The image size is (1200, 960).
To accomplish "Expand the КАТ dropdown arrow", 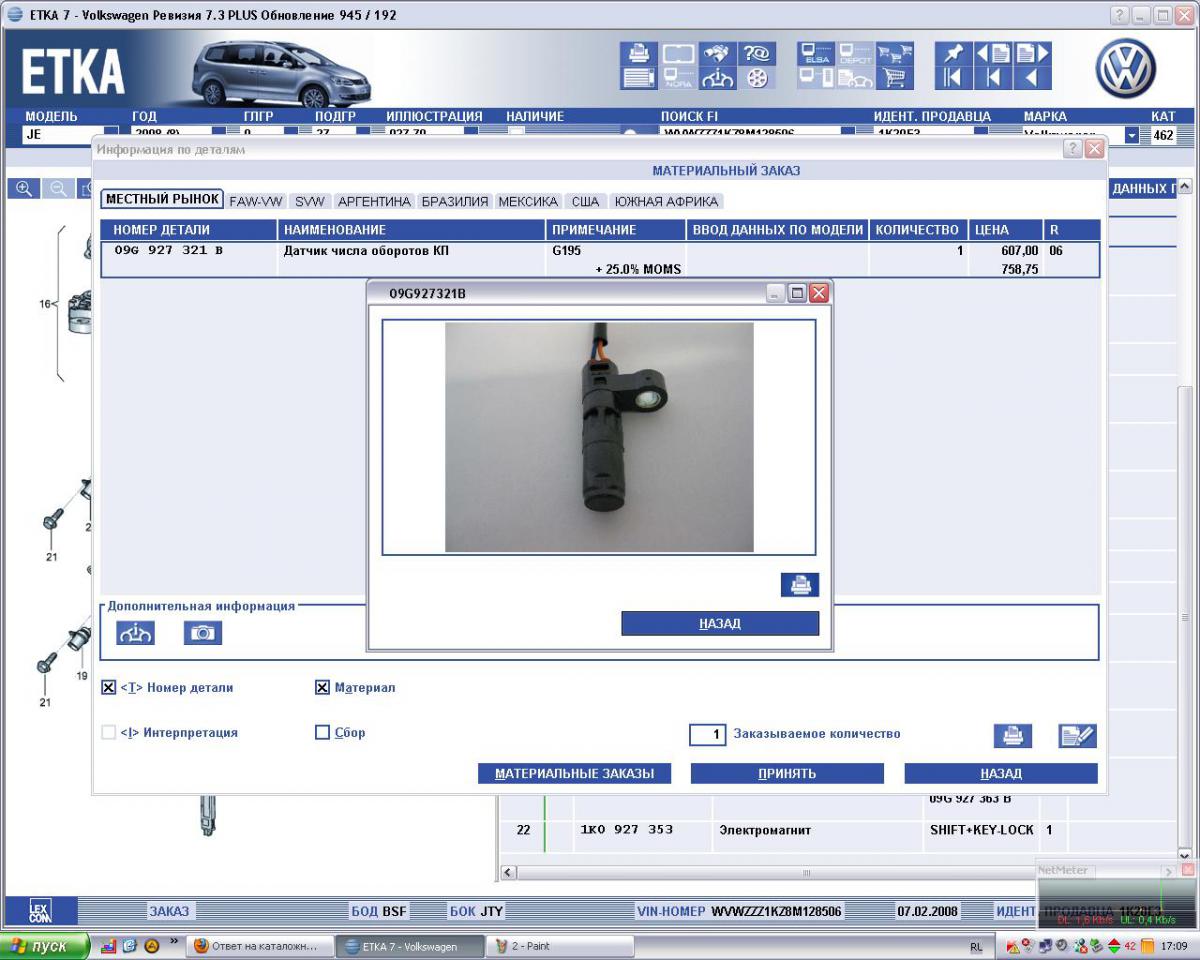I will (1132, 135).
